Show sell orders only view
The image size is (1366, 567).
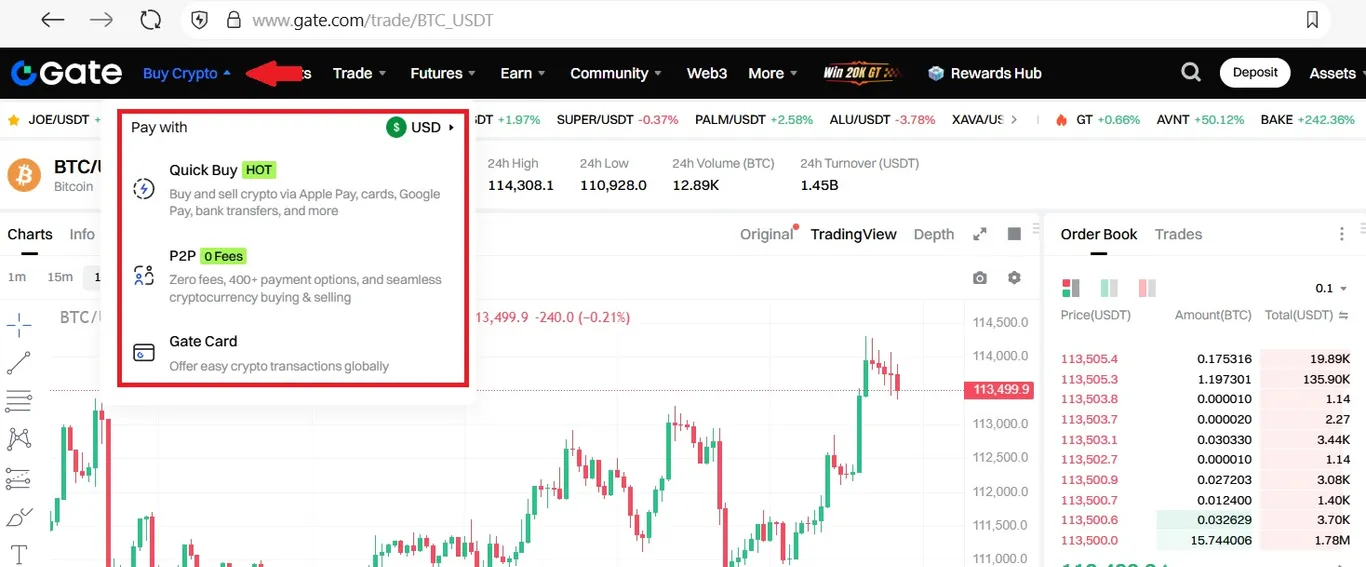click(1147, 288)
